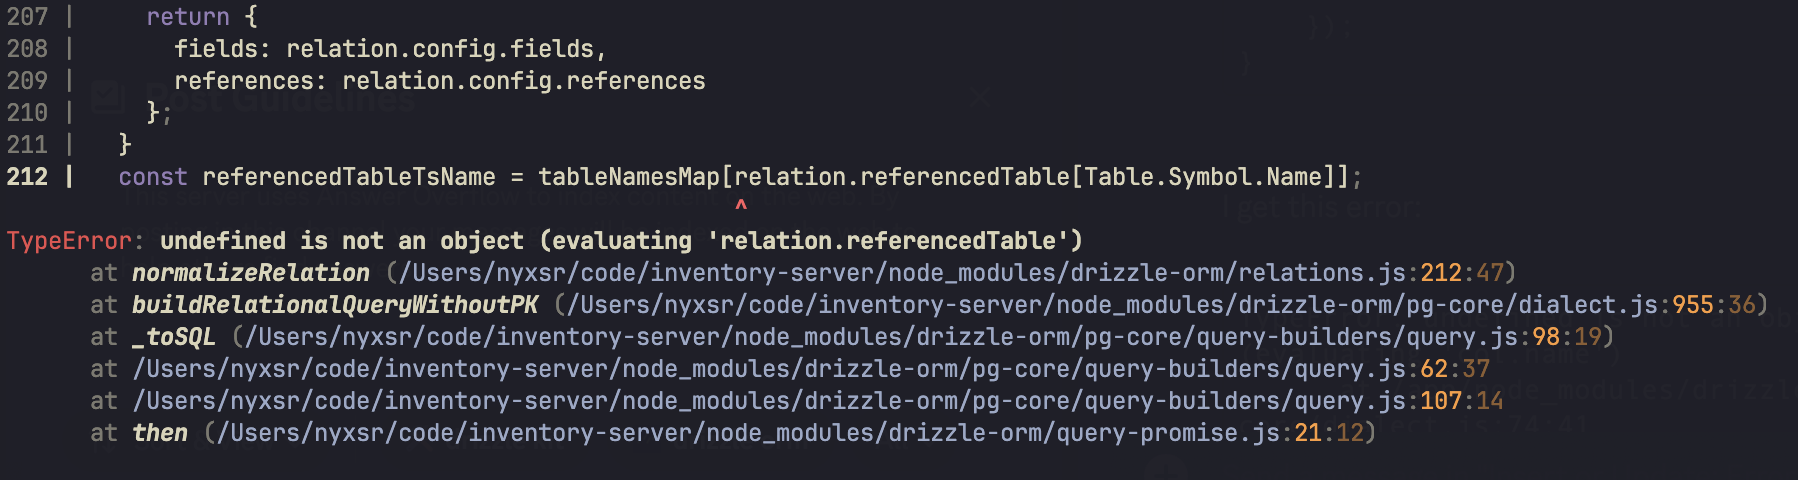Click the 'then' function name

[160, 433]
